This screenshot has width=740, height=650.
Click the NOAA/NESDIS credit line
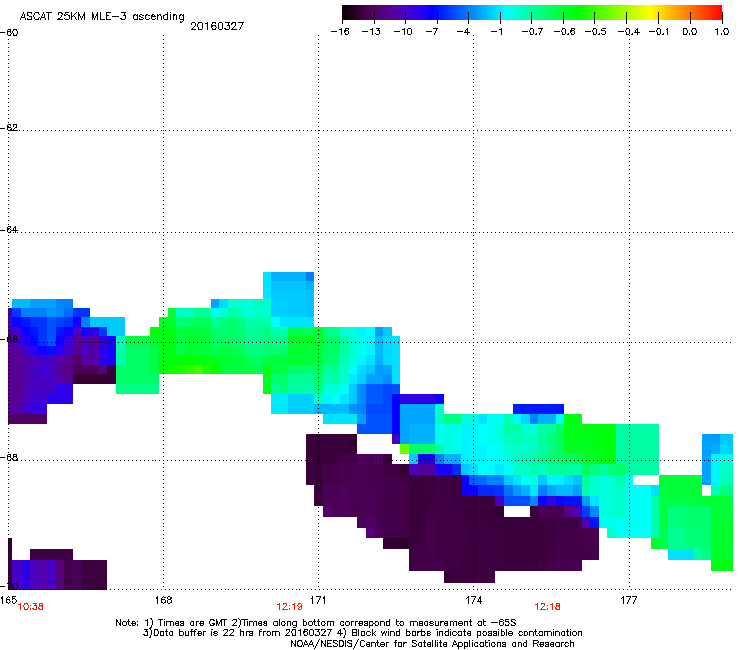432,644
